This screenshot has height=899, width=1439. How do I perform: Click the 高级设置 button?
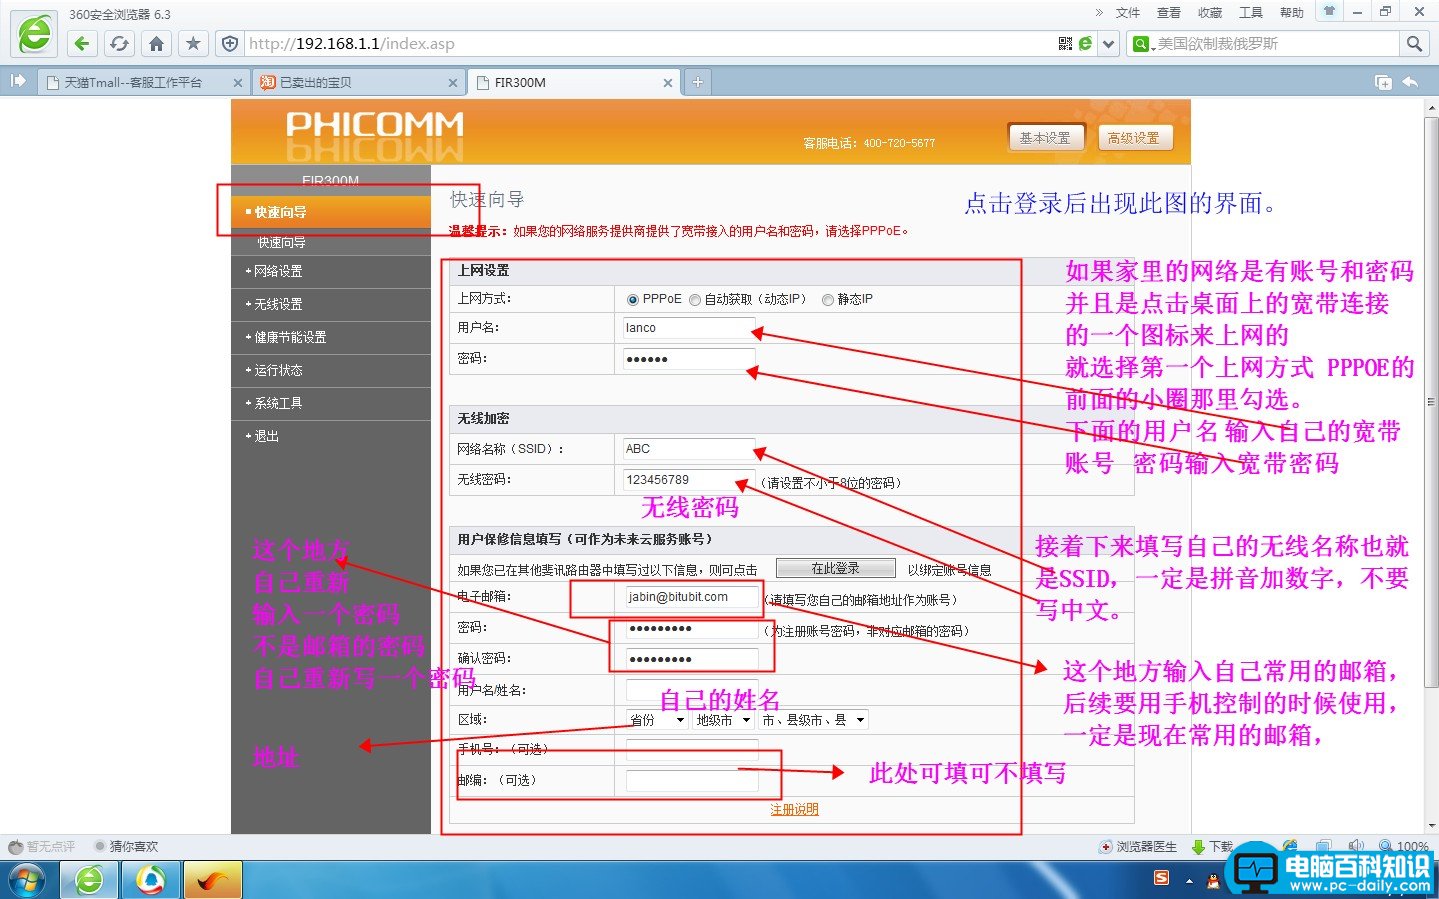(x=1134, y=138)
